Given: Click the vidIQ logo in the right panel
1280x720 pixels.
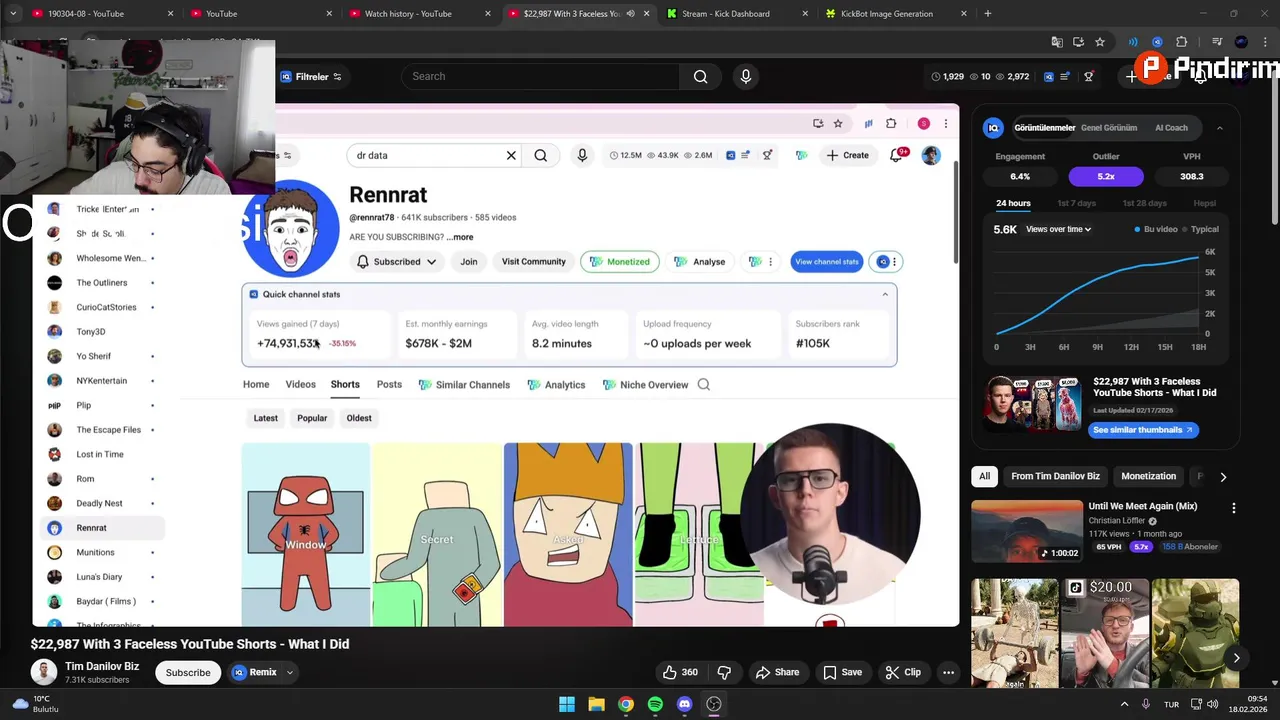Looking at the screenshot, I should click(x=993, y=128).
